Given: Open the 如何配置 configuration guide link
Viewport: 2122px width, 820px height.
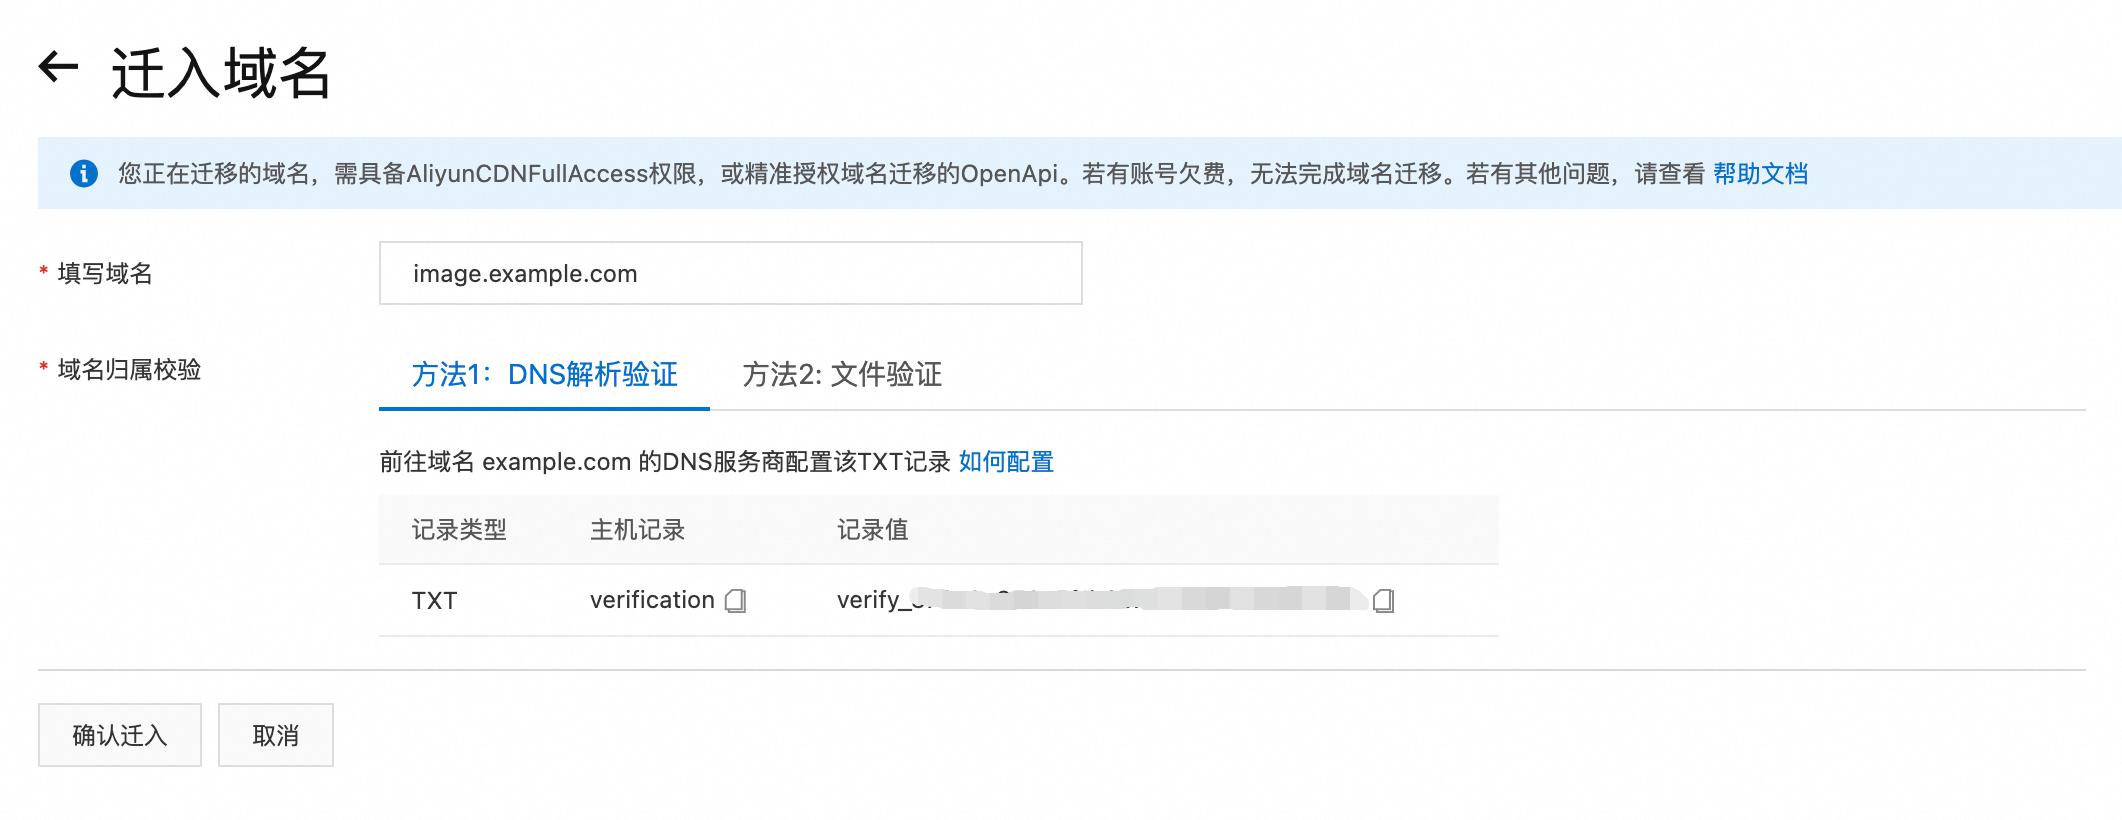Looking at the screenshot, I should pos(1007,463).
